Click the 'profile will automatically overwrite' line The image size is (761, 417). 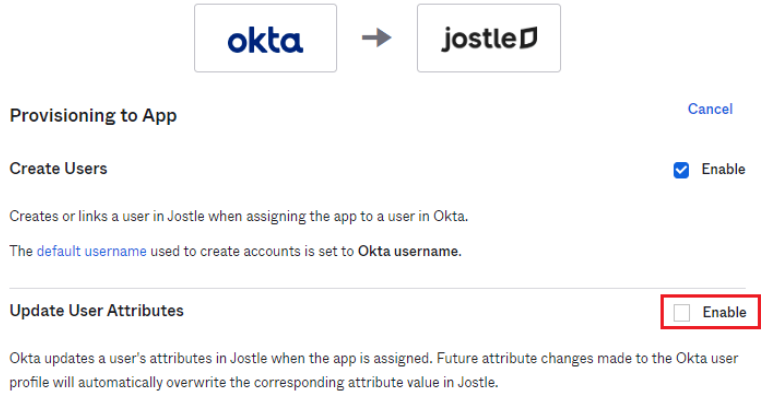[x=254, y=383]
